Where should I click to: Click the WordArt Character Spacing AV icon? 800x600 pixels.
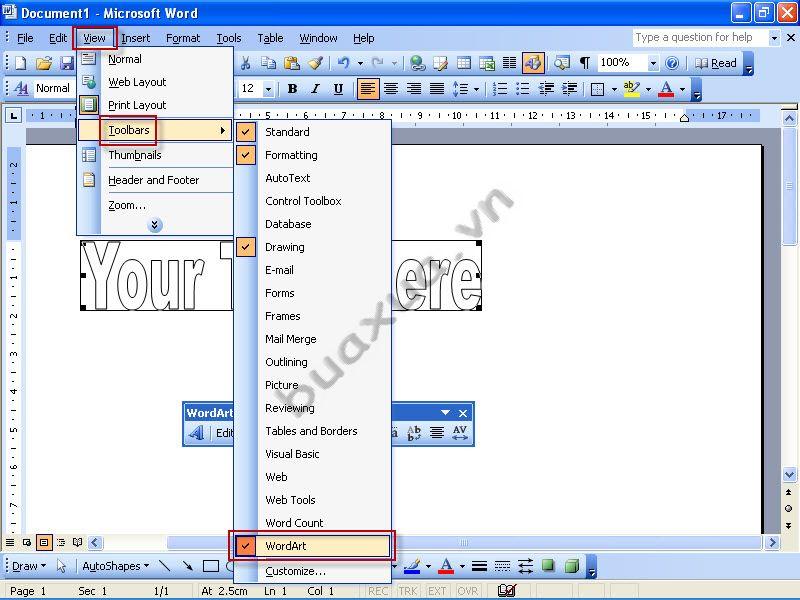(x=460, y=433)
